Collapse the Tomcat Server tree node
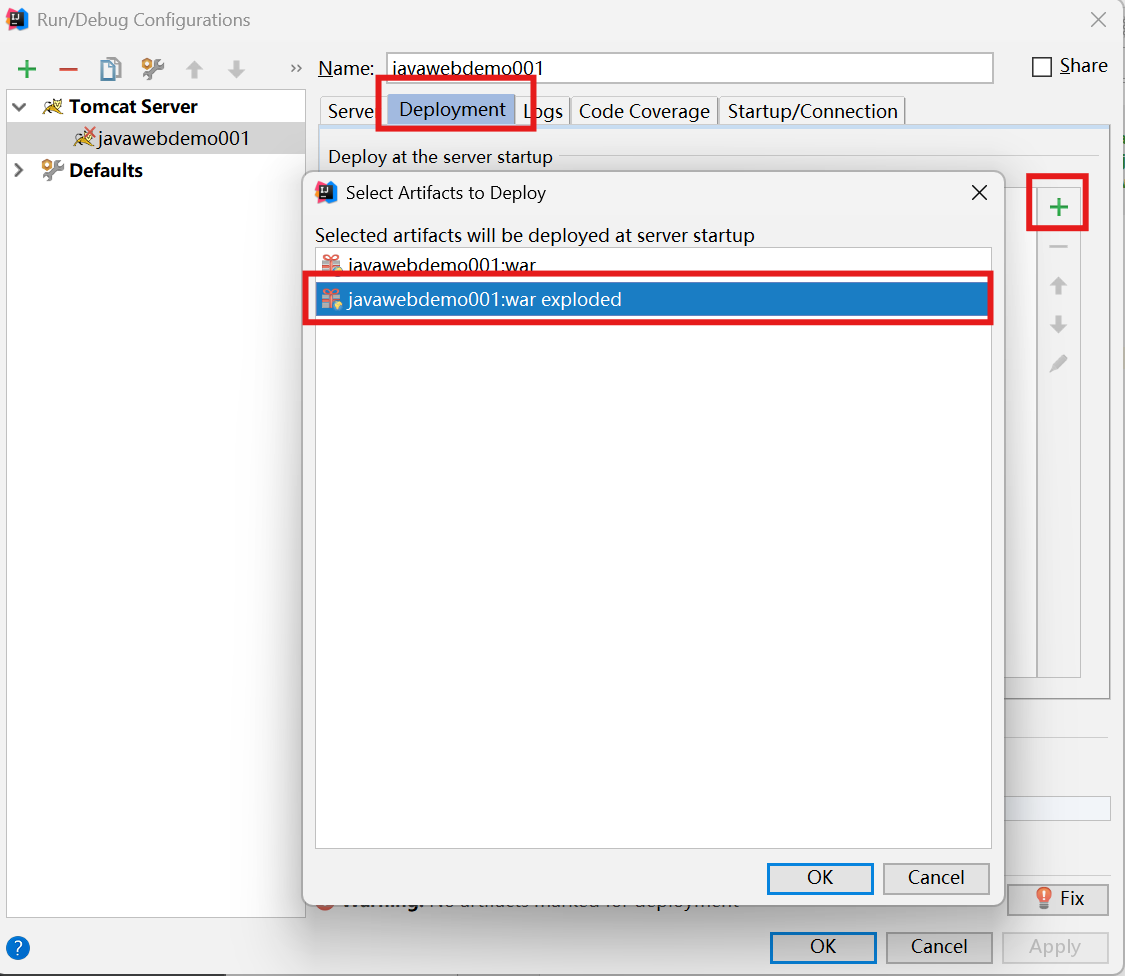 click(x=19, y=107)
